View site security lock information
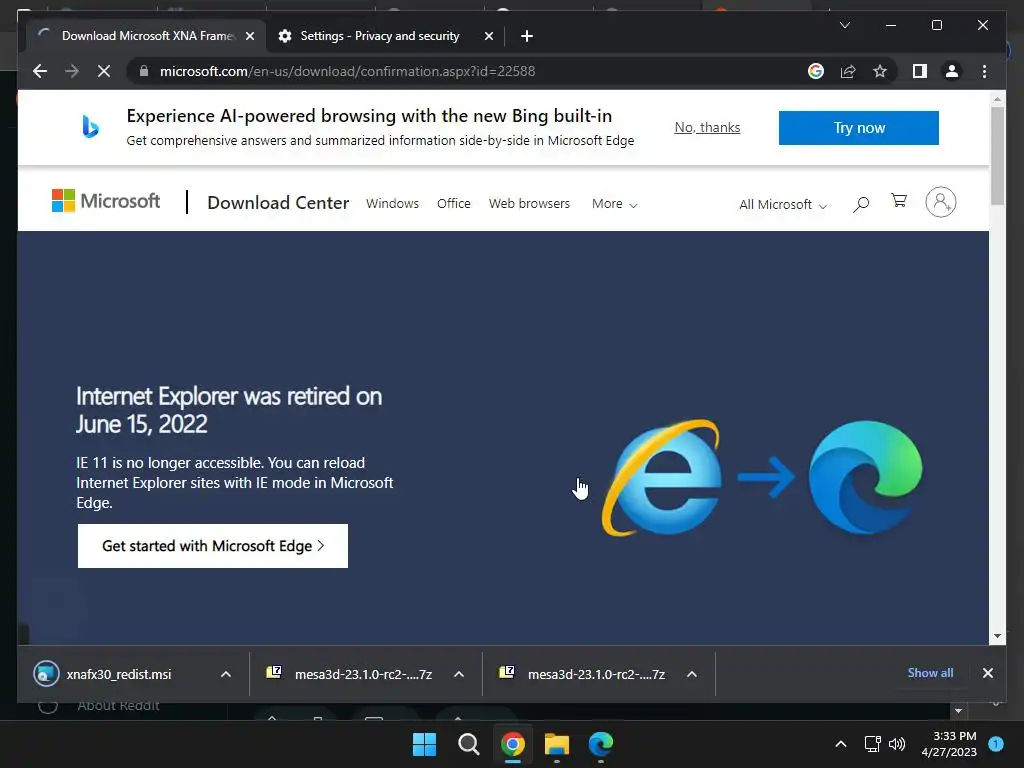Image resolution: width=1024 pixels, height=768 pixels. [x=144, y=71]
